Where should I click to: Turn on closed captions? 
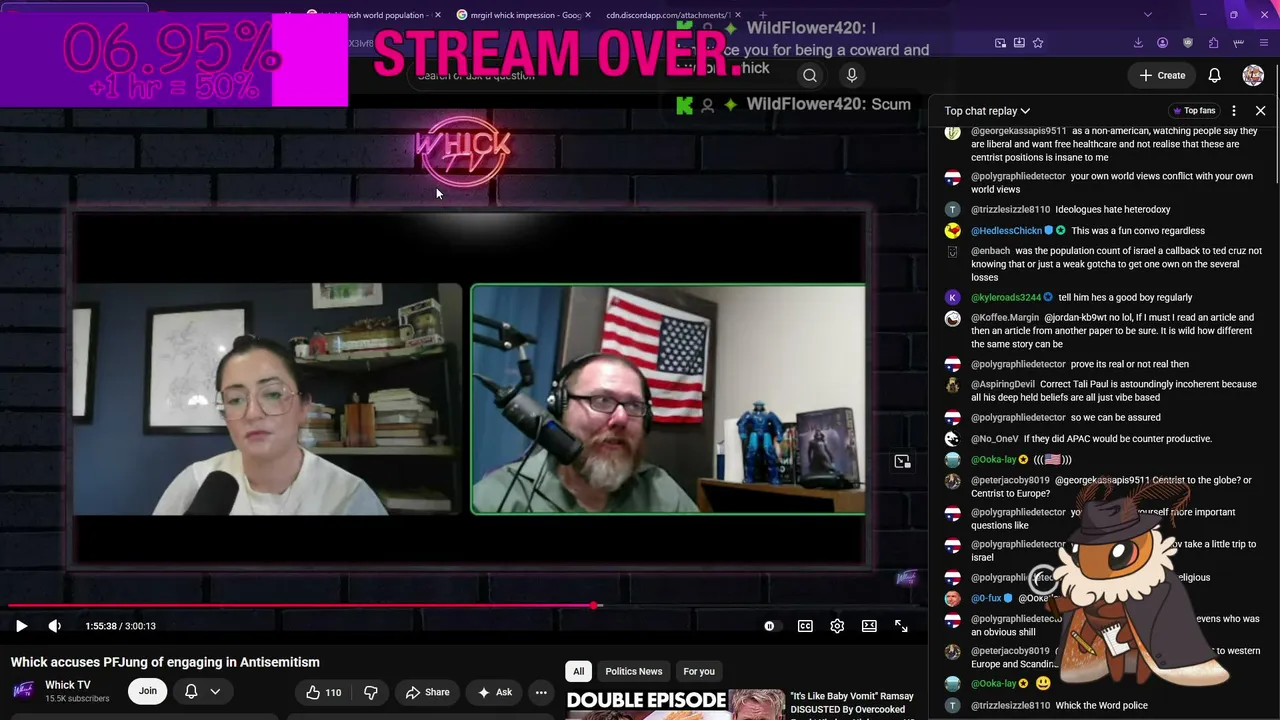click(805, 626)
